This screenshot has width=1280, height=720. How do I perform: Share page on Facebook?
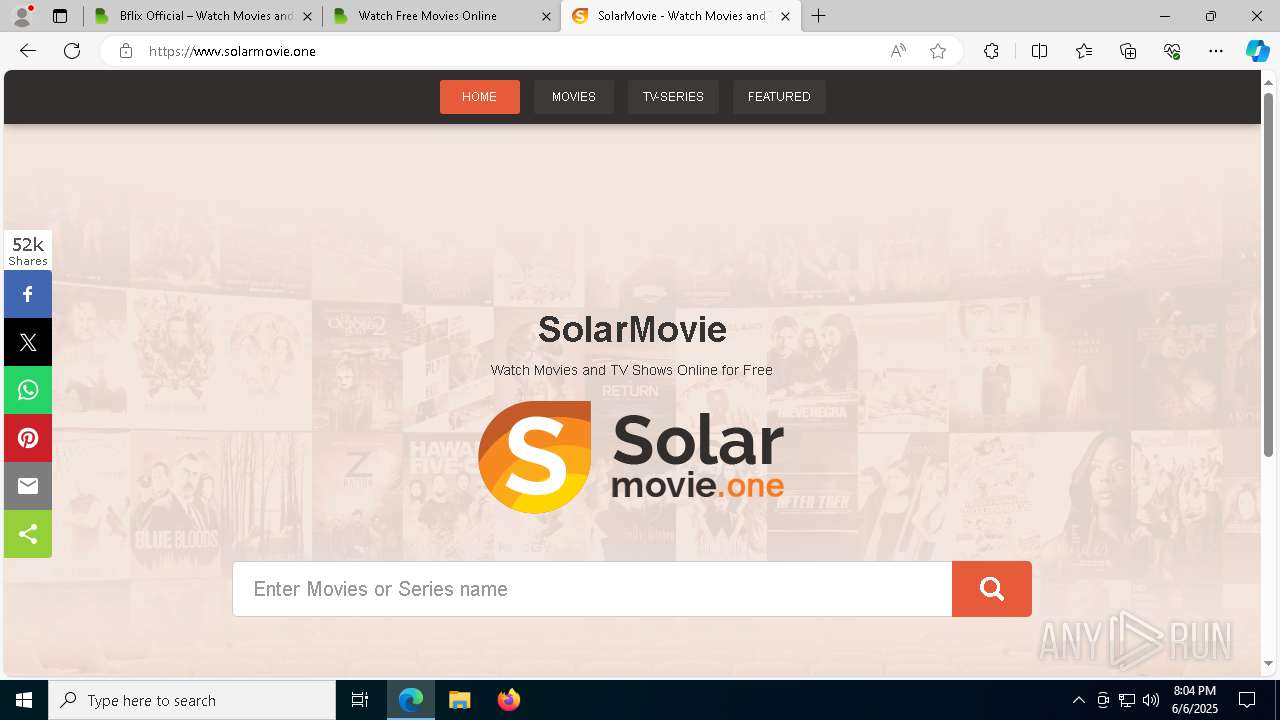pos(28,294)
